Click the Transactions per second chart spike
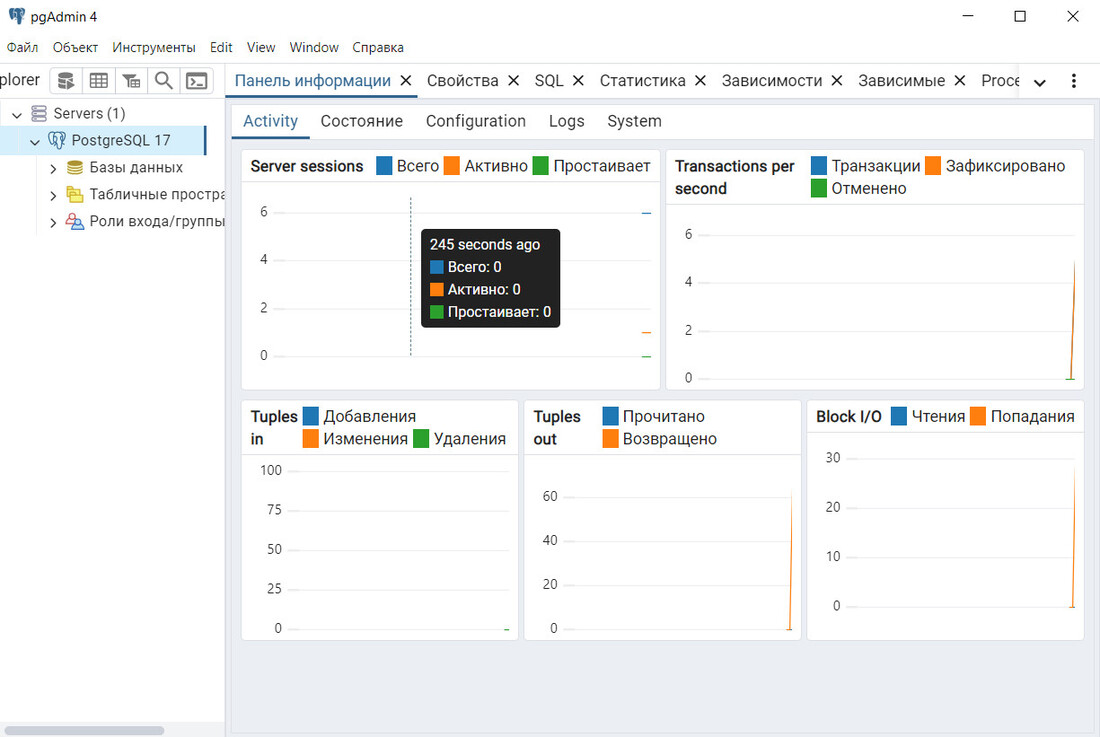The height and width of the screenshot is (737, 1100). (1072, 319)
